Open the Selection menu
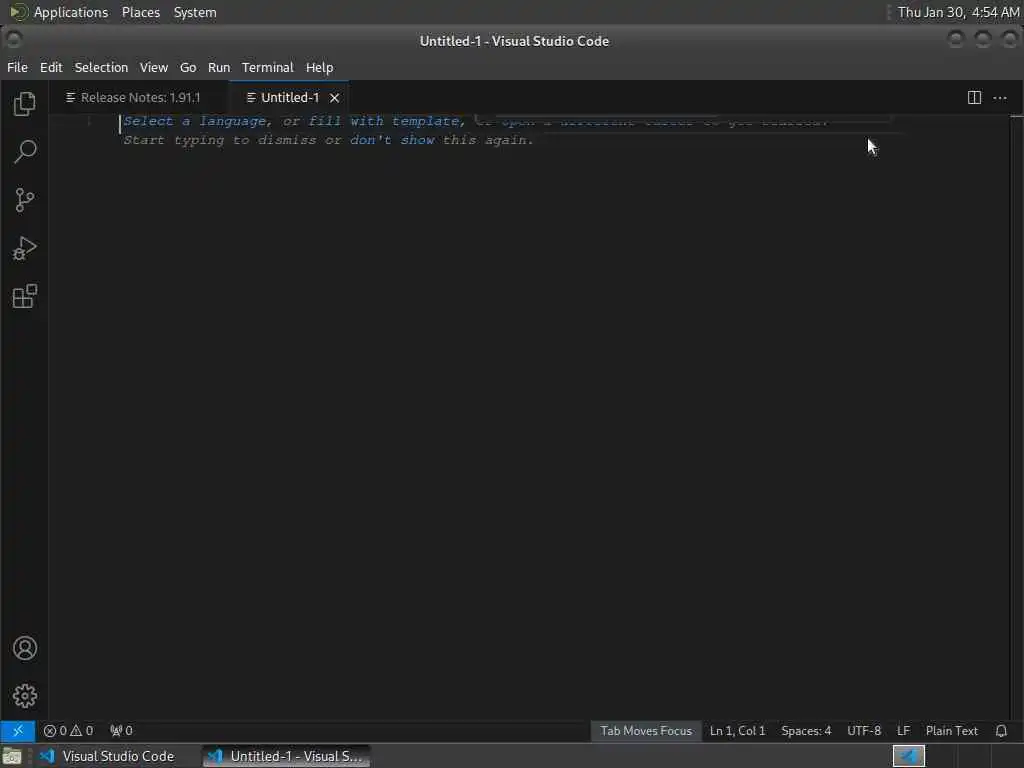Screen dimensions: 1024x768 coord(101,67)
